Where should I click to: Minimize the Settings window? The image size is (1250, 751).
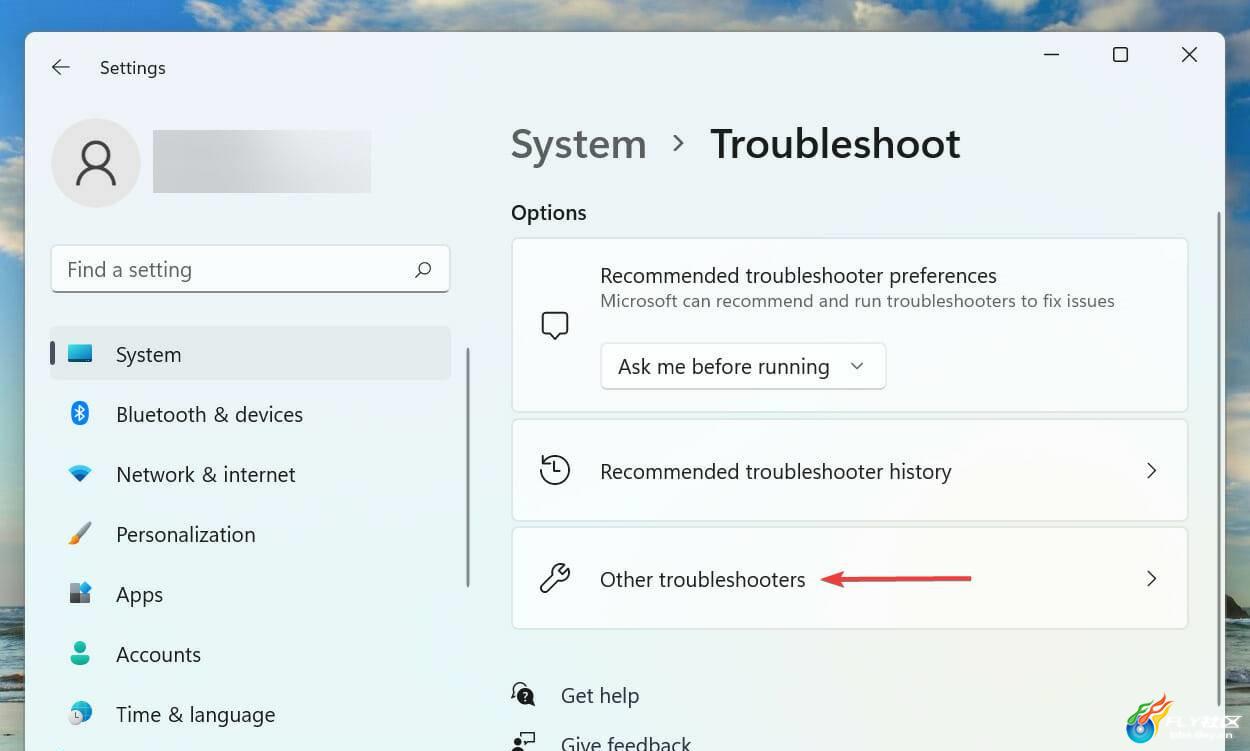click(1051, 55)
